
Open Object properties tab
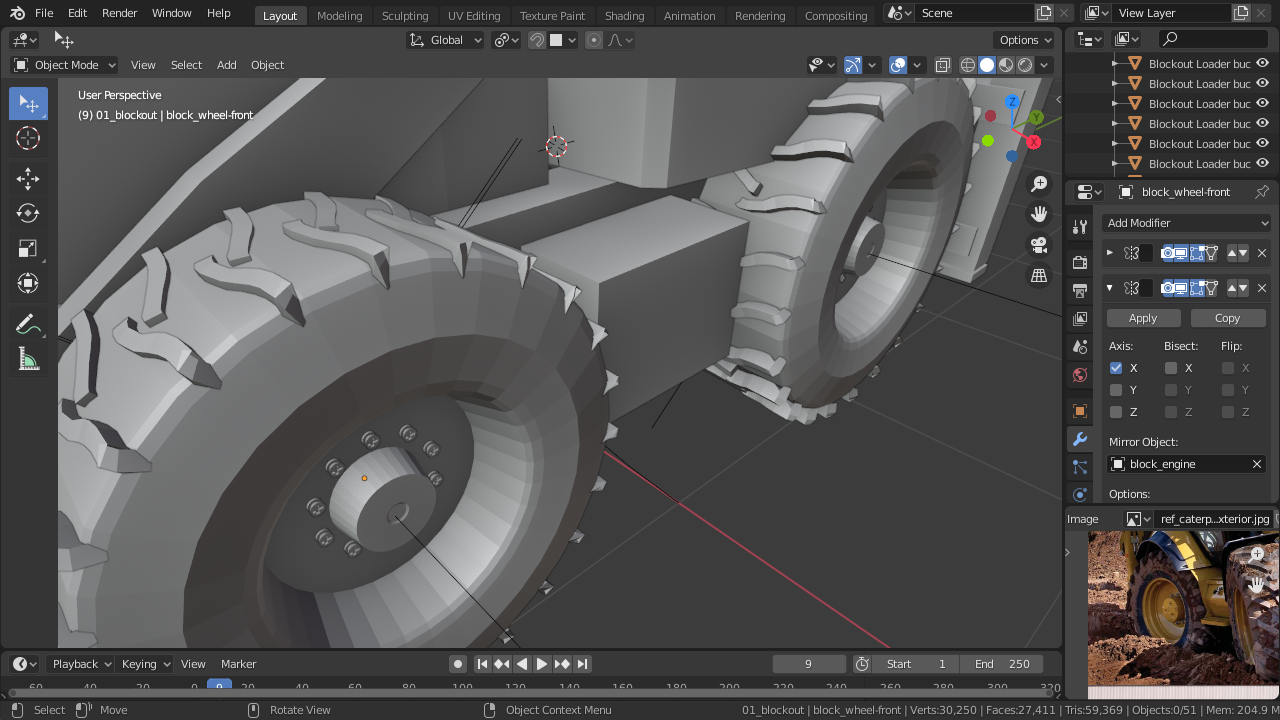1080,411
